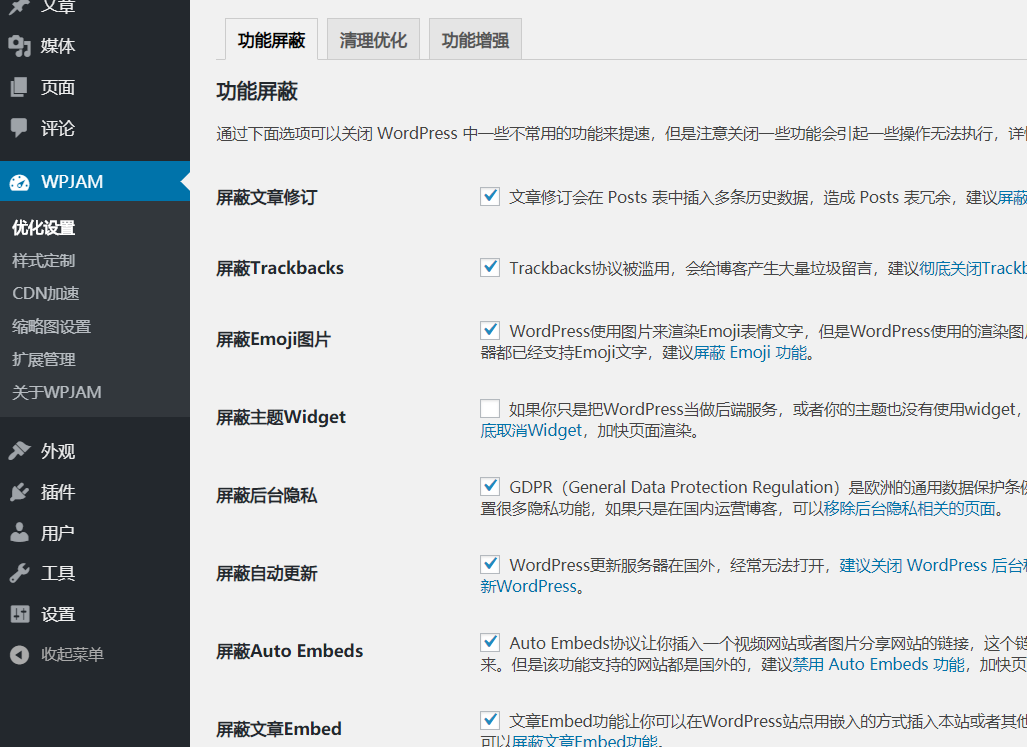Screen dimensions: 1027x747
Task: Open 禁用 Auto Embeds 功能 link
Action: 879,664
